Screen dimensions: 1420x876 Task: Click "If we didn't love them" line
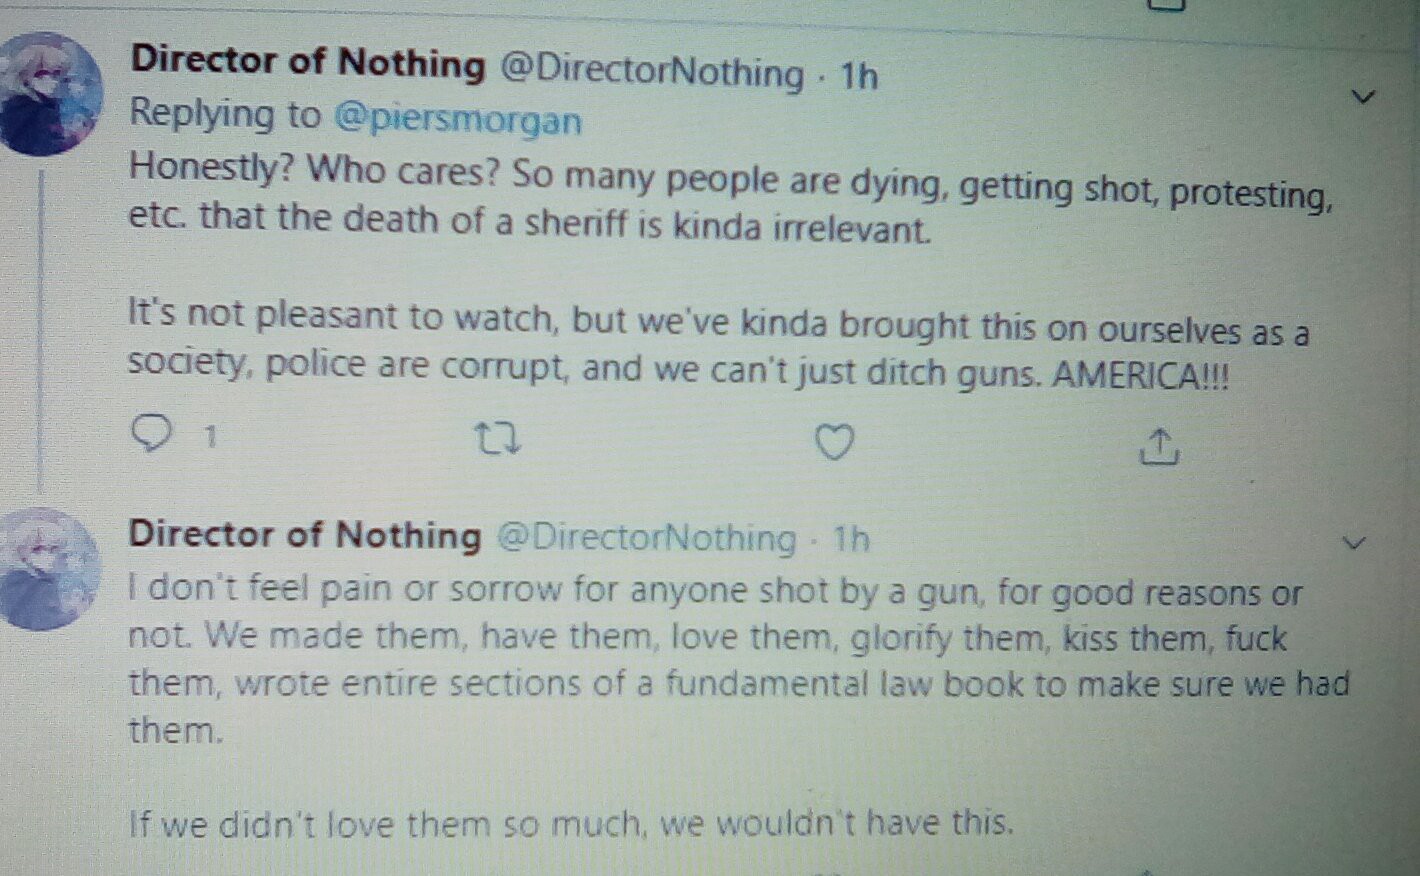pyautogui.click(x=571, y=824)
